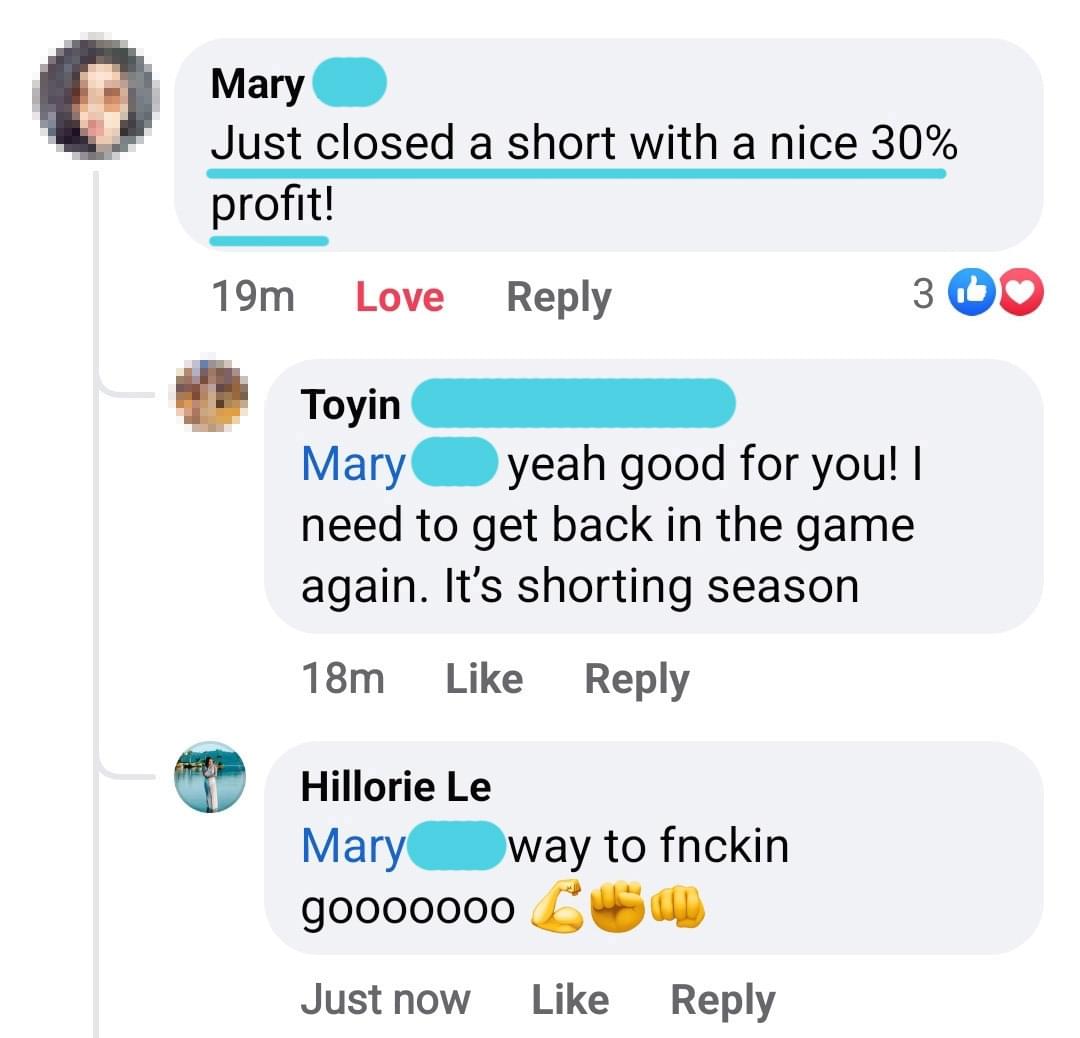Open Hillorie Le's profile picture
1080x1038 pixels.
(x=210, y=777)
